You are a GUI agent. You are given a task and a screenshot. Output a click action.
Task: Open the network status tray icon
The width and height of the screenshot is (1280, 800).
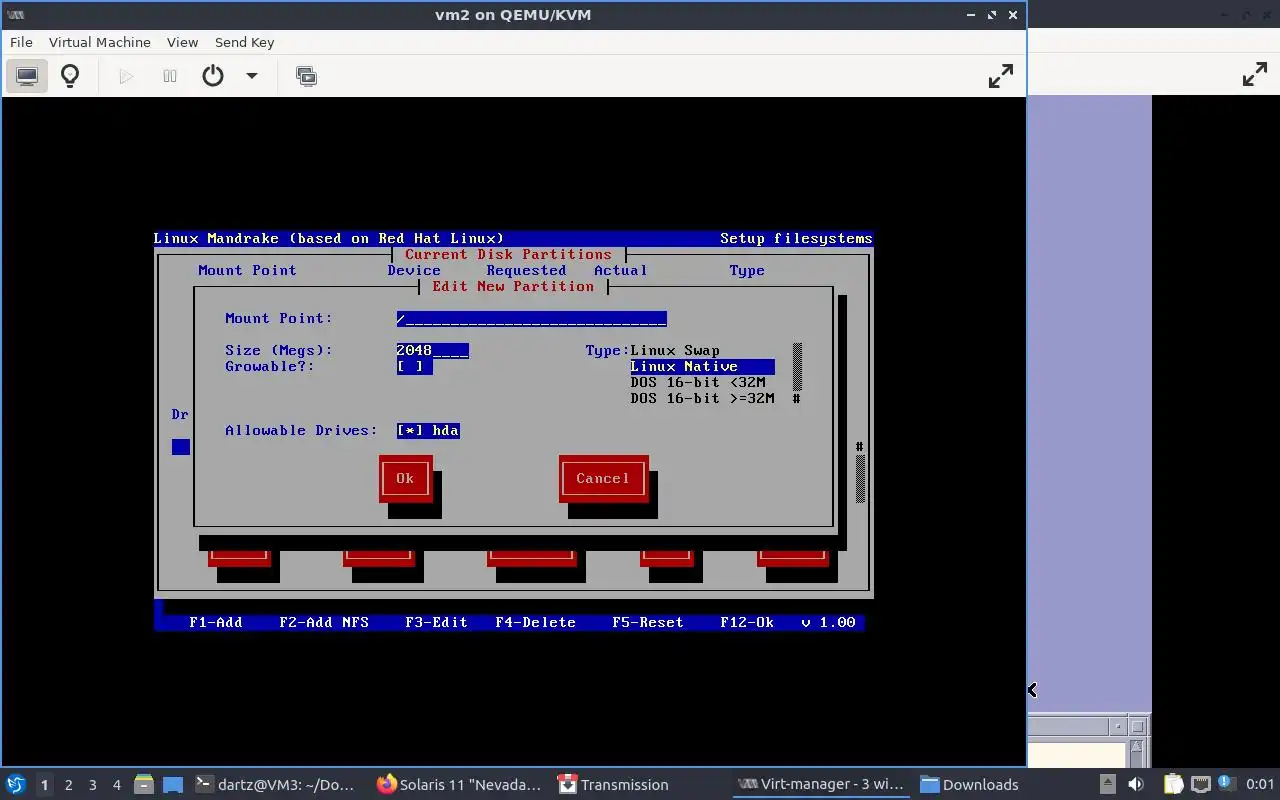[1200, 784]
